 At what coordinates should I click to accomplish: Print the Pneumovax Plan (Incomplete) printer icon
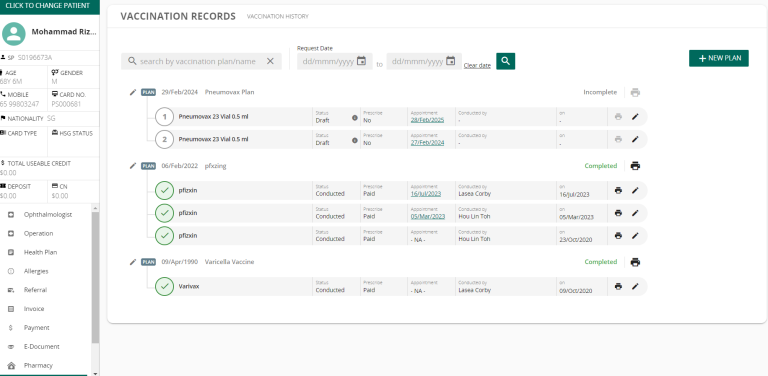(635, 93)
